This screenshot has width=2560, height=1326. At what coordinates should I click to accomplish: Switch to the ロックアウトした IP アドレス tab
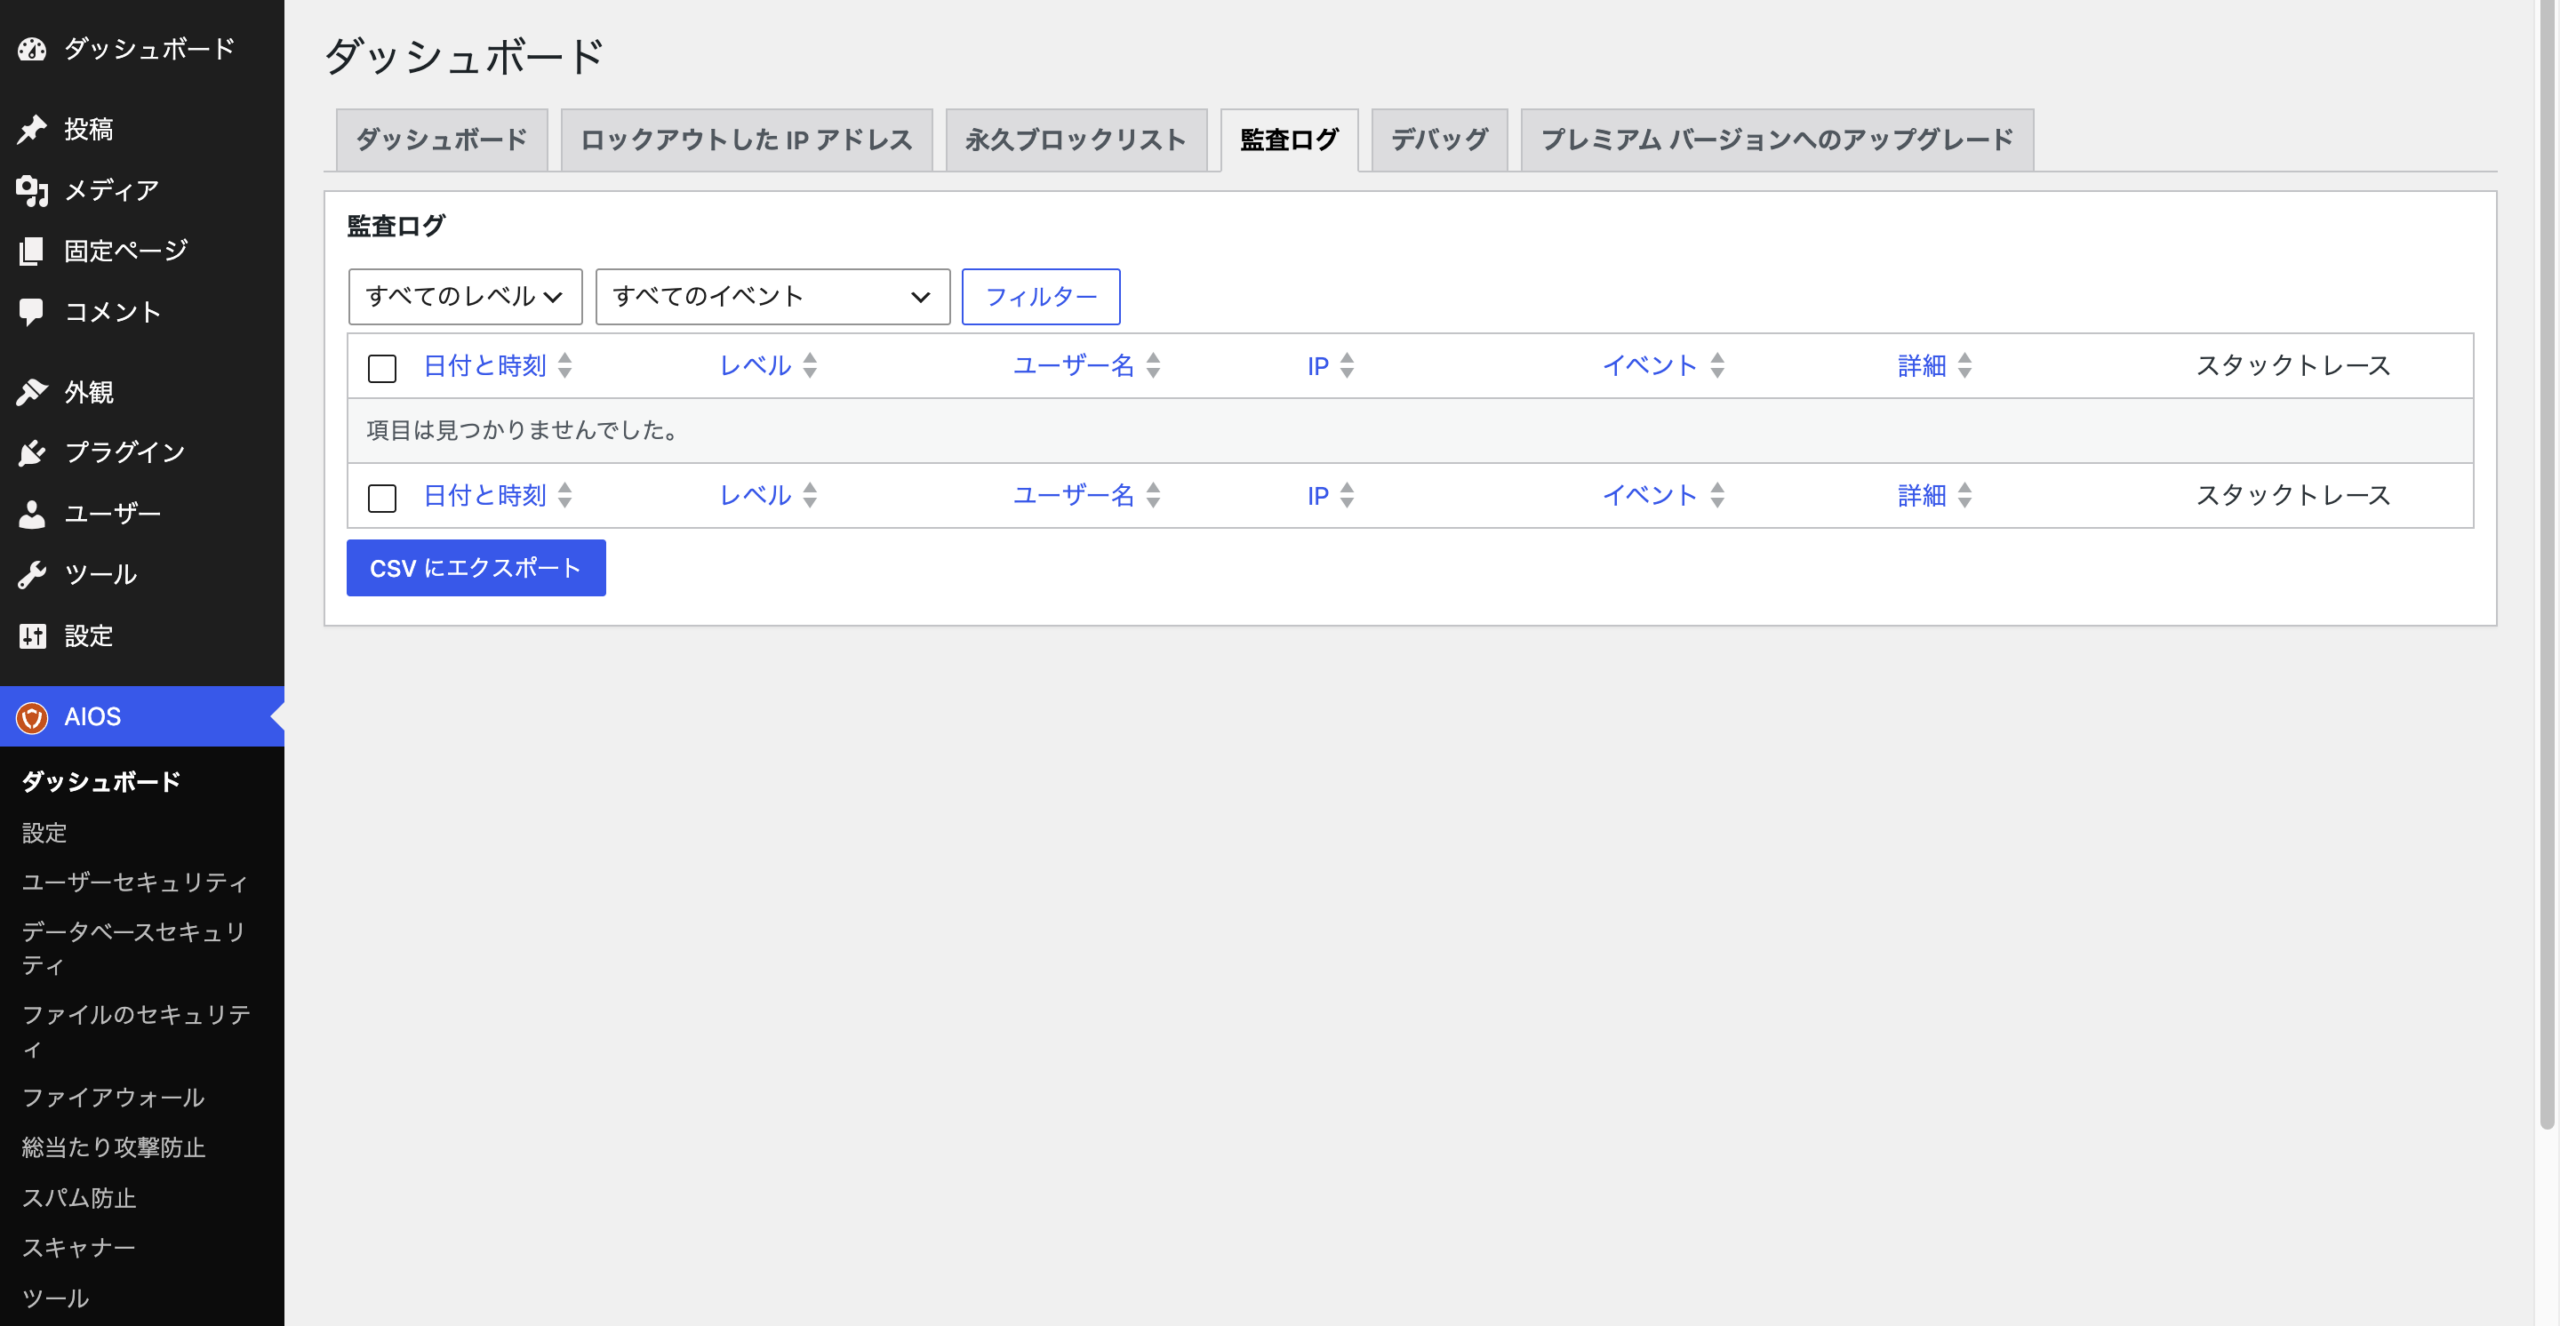(746, 140)
